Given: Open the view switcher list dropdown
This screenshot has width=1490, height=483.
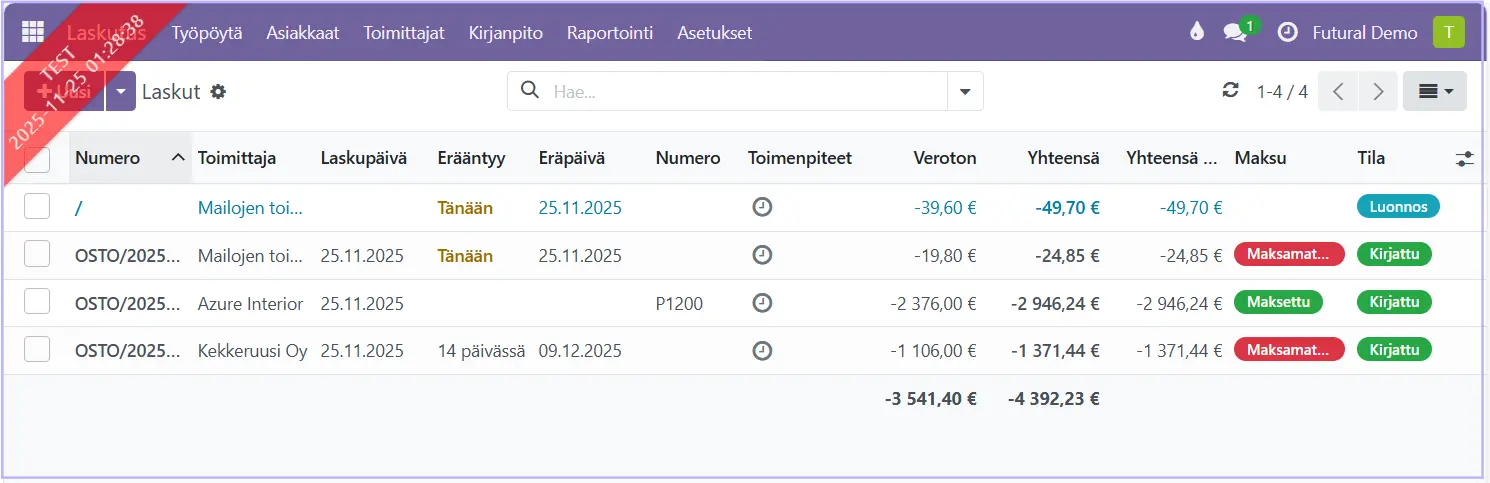Looking at the screenshot, I should click(1434, 91).
